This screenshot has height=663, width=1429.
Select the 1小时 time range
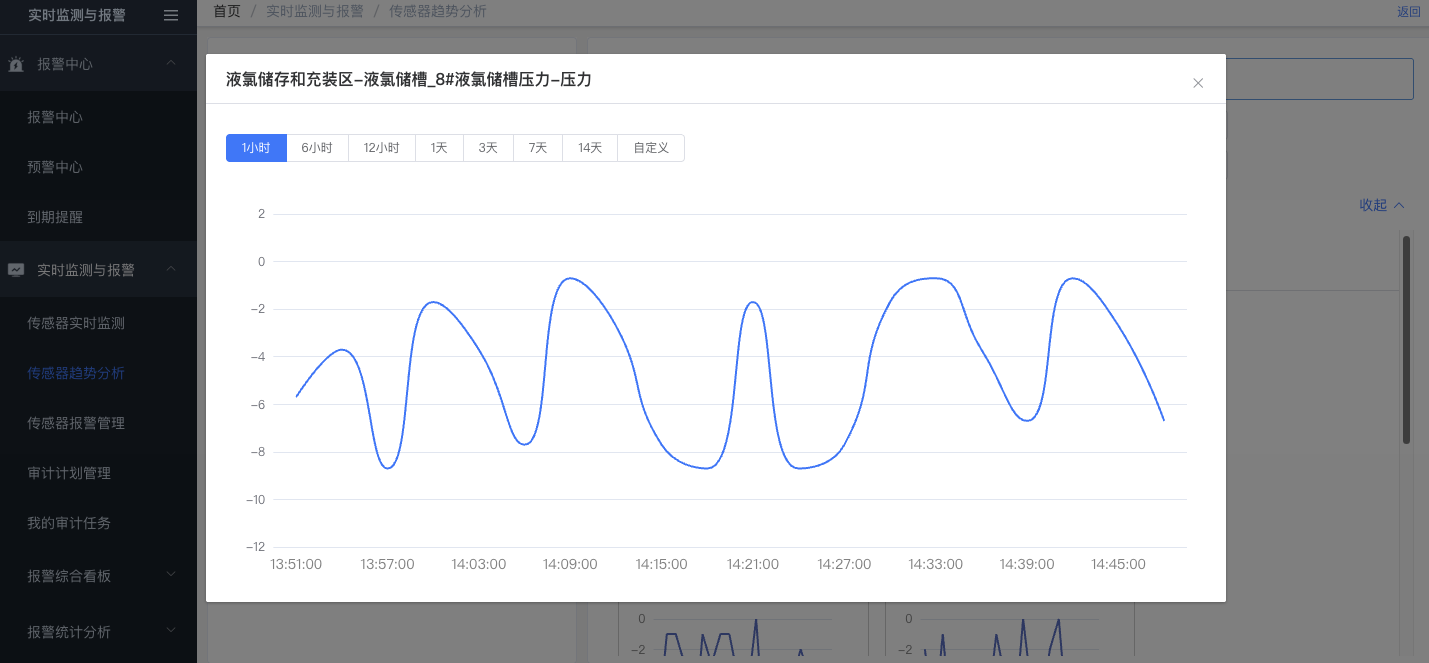tap(256, 148)
